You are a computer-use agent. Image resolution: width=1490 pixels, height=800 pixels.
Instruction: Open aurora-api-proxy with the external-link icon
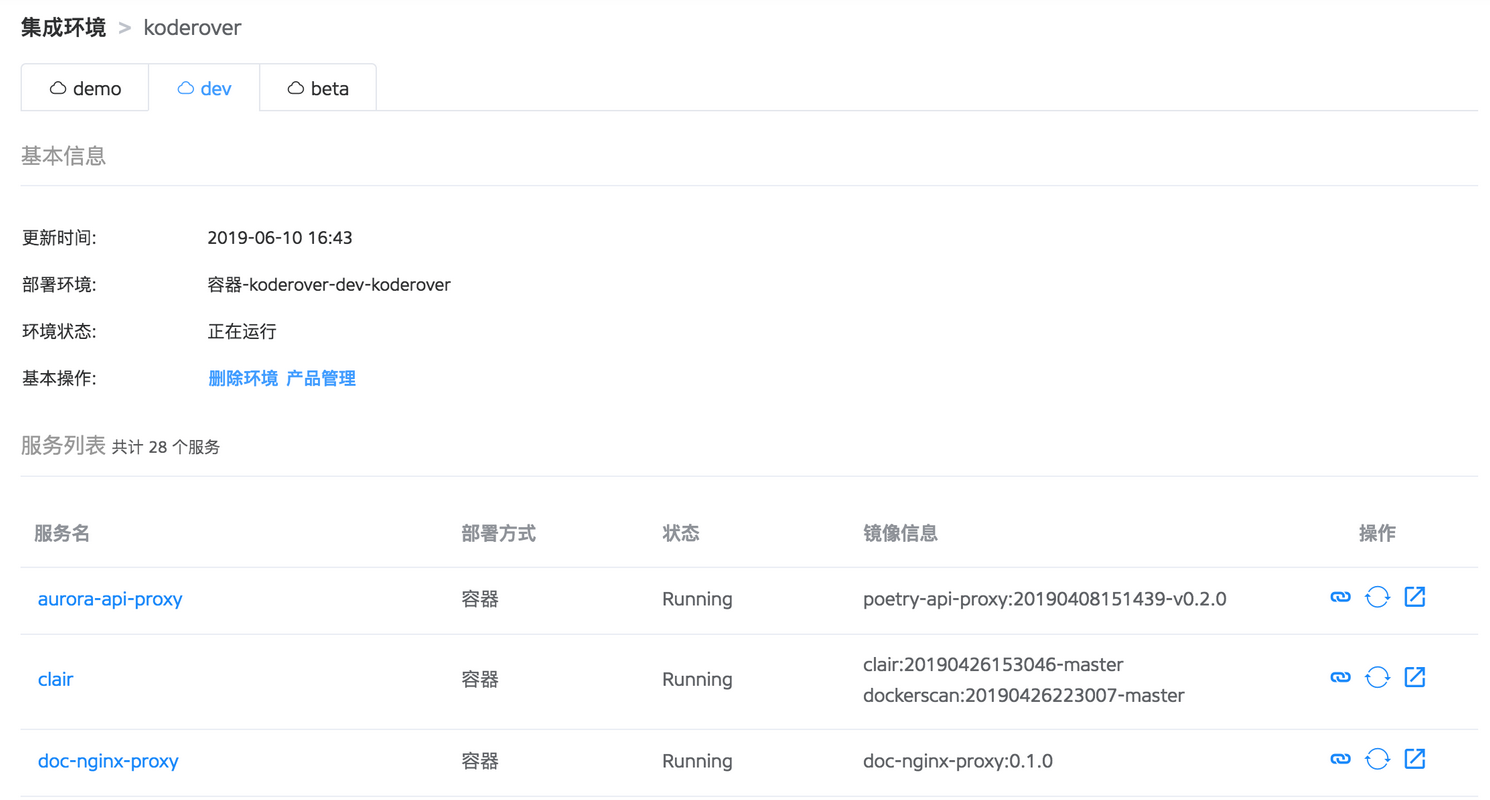[1415, 597]
